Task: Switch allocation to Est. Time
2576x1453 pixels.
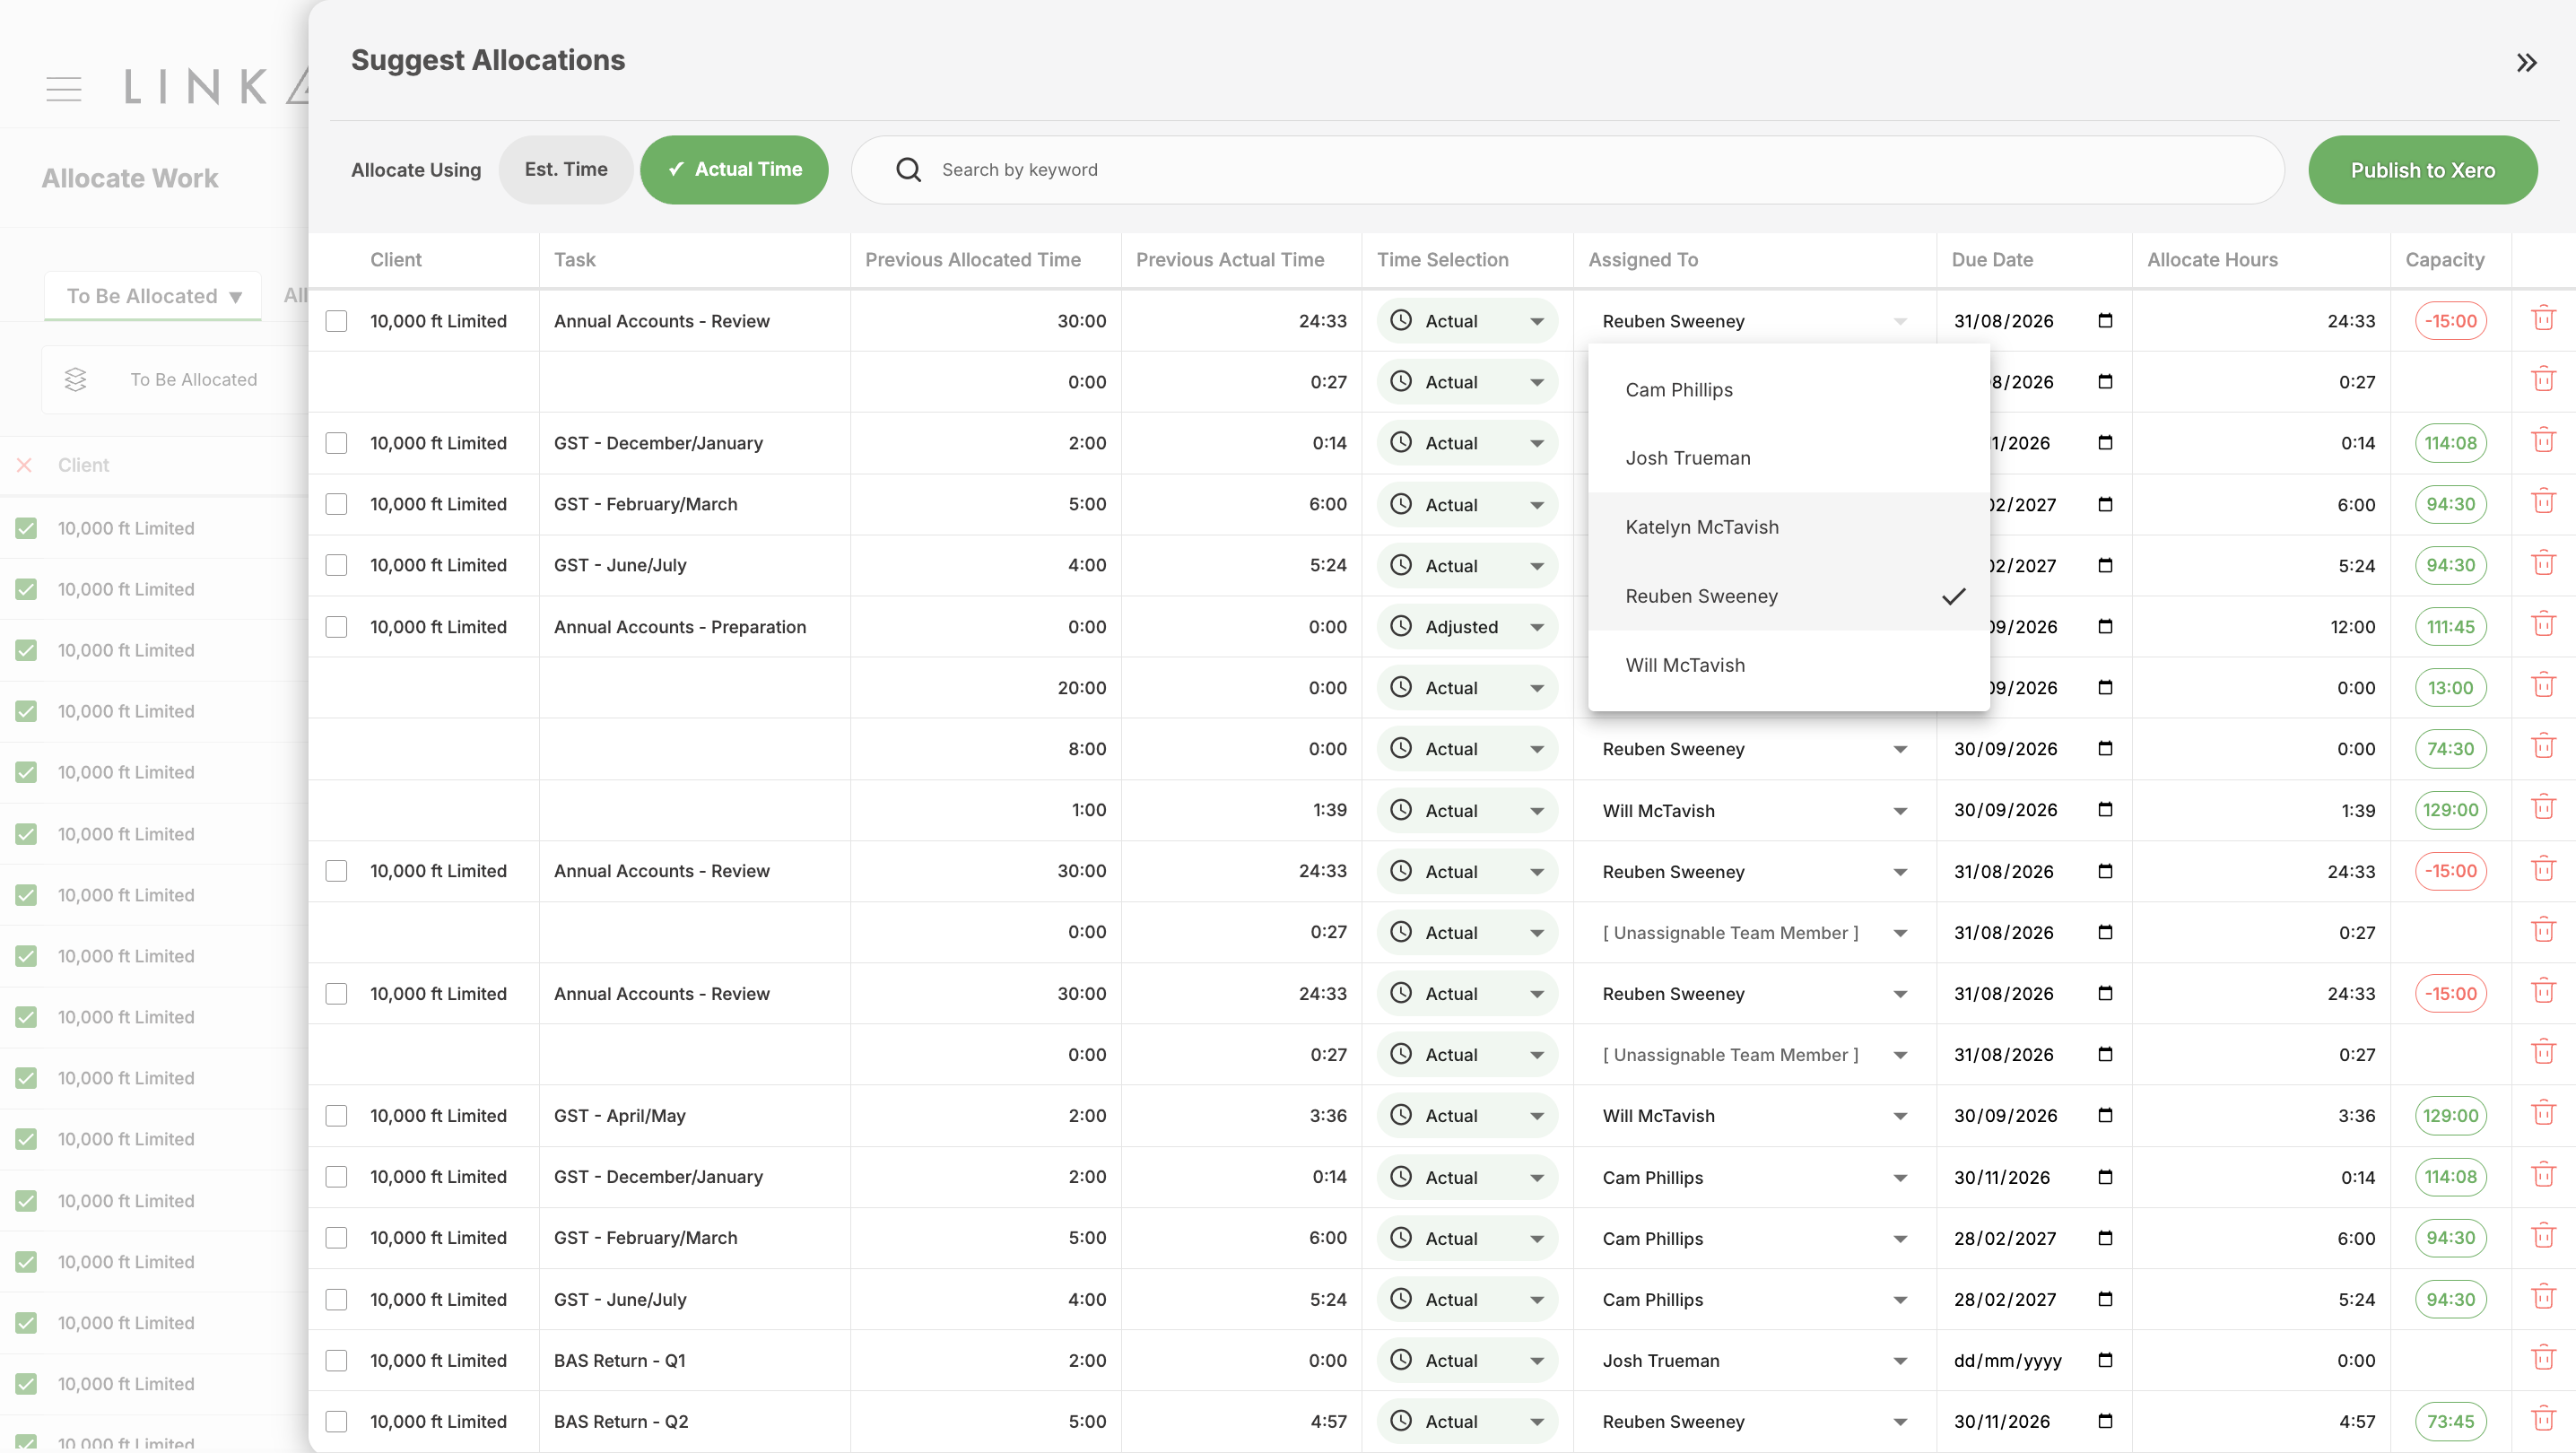Action: [566, 170]
